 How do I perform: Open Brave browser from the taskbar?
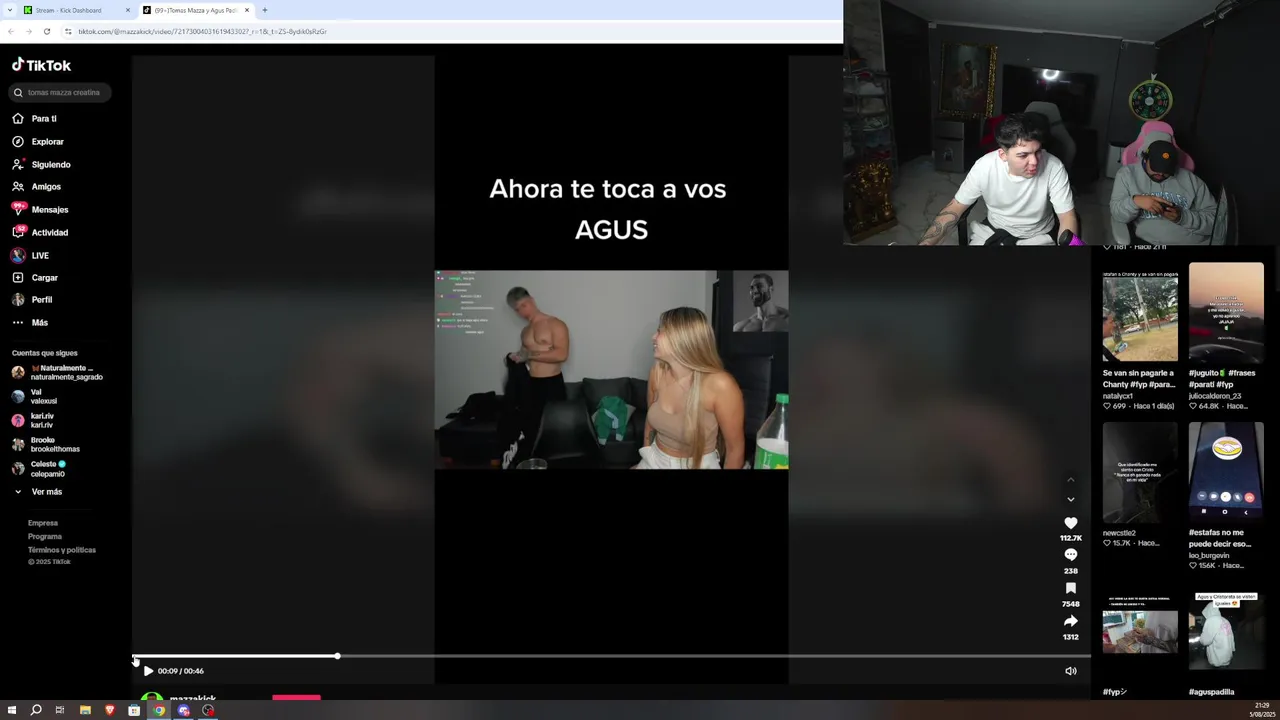(x=110, y=710)
